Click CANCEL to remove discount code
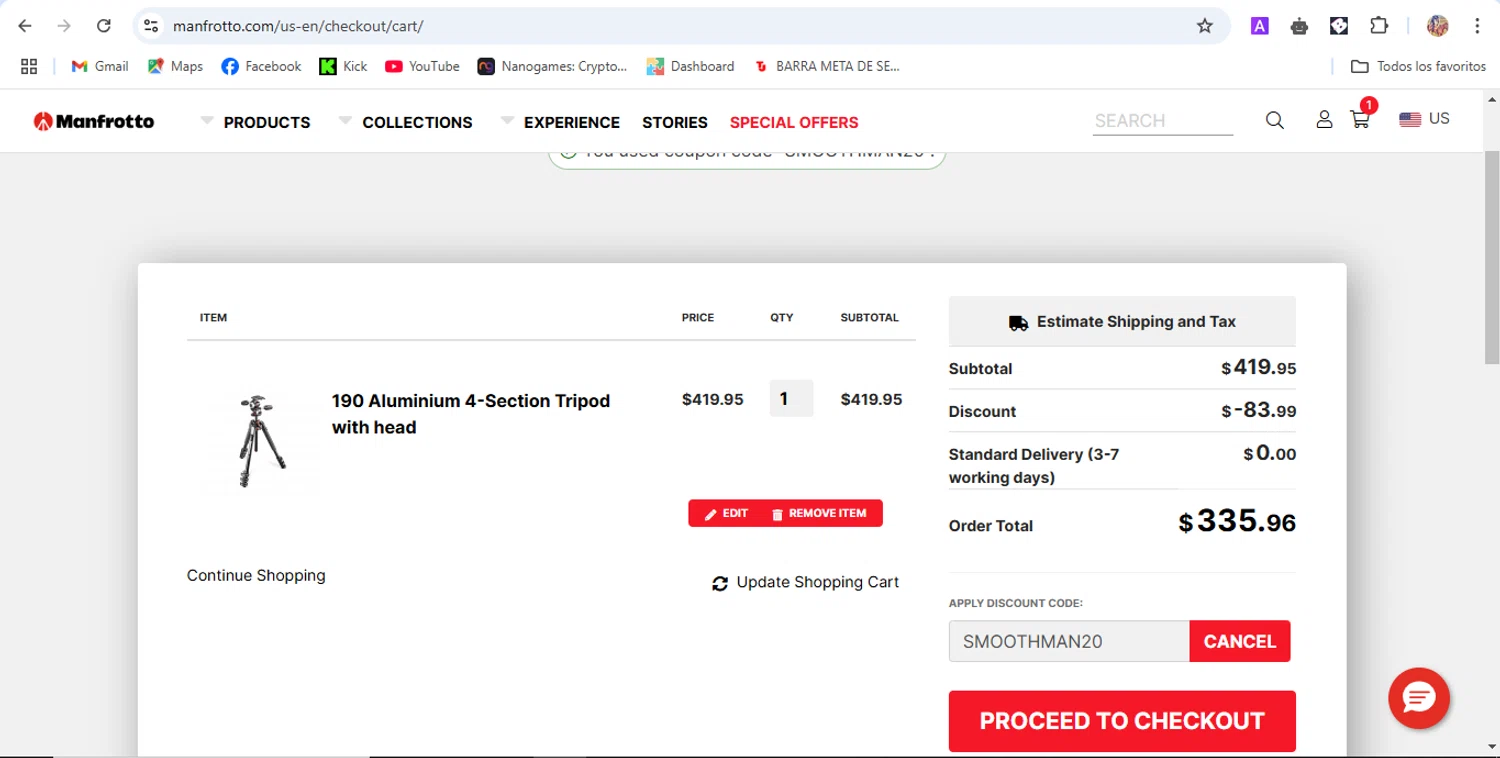 (x=1240, y=641)
